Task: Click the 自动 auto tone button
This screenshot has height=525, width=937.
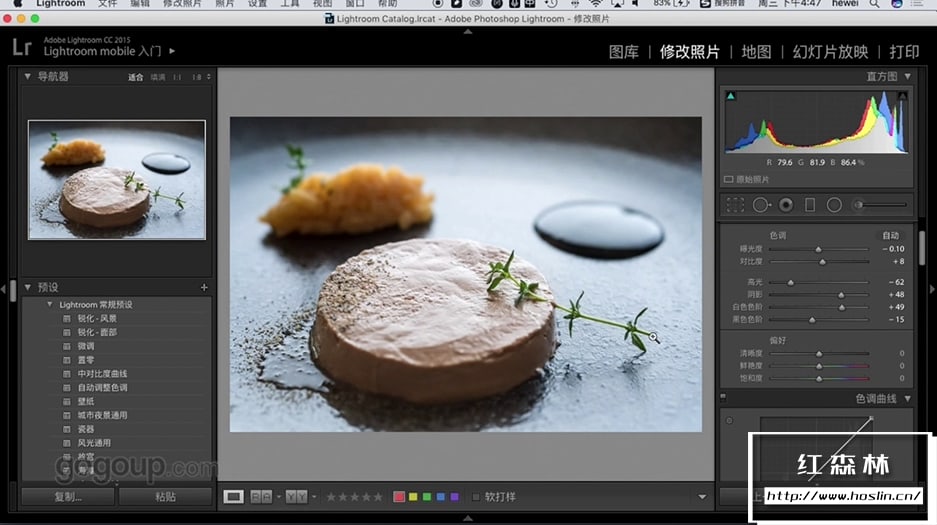Action: click(890, 235)
